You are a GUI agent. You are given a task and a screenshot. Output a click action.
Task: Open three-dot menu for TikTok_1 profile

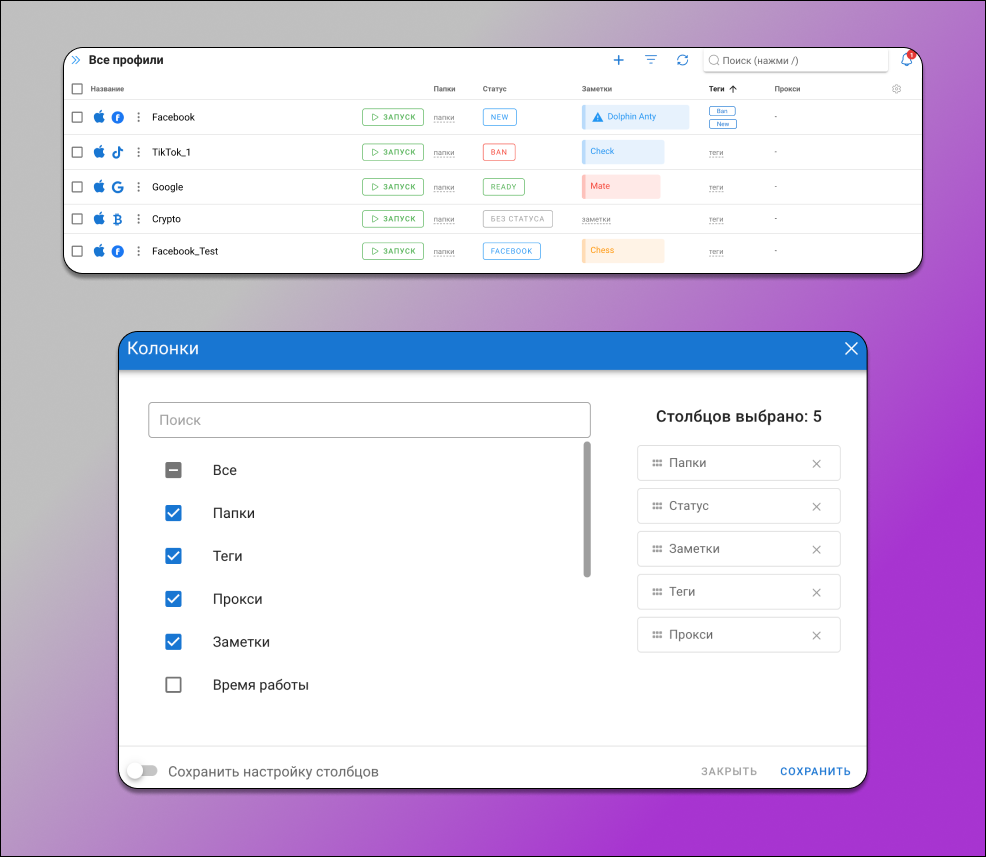tap(139, 152)
